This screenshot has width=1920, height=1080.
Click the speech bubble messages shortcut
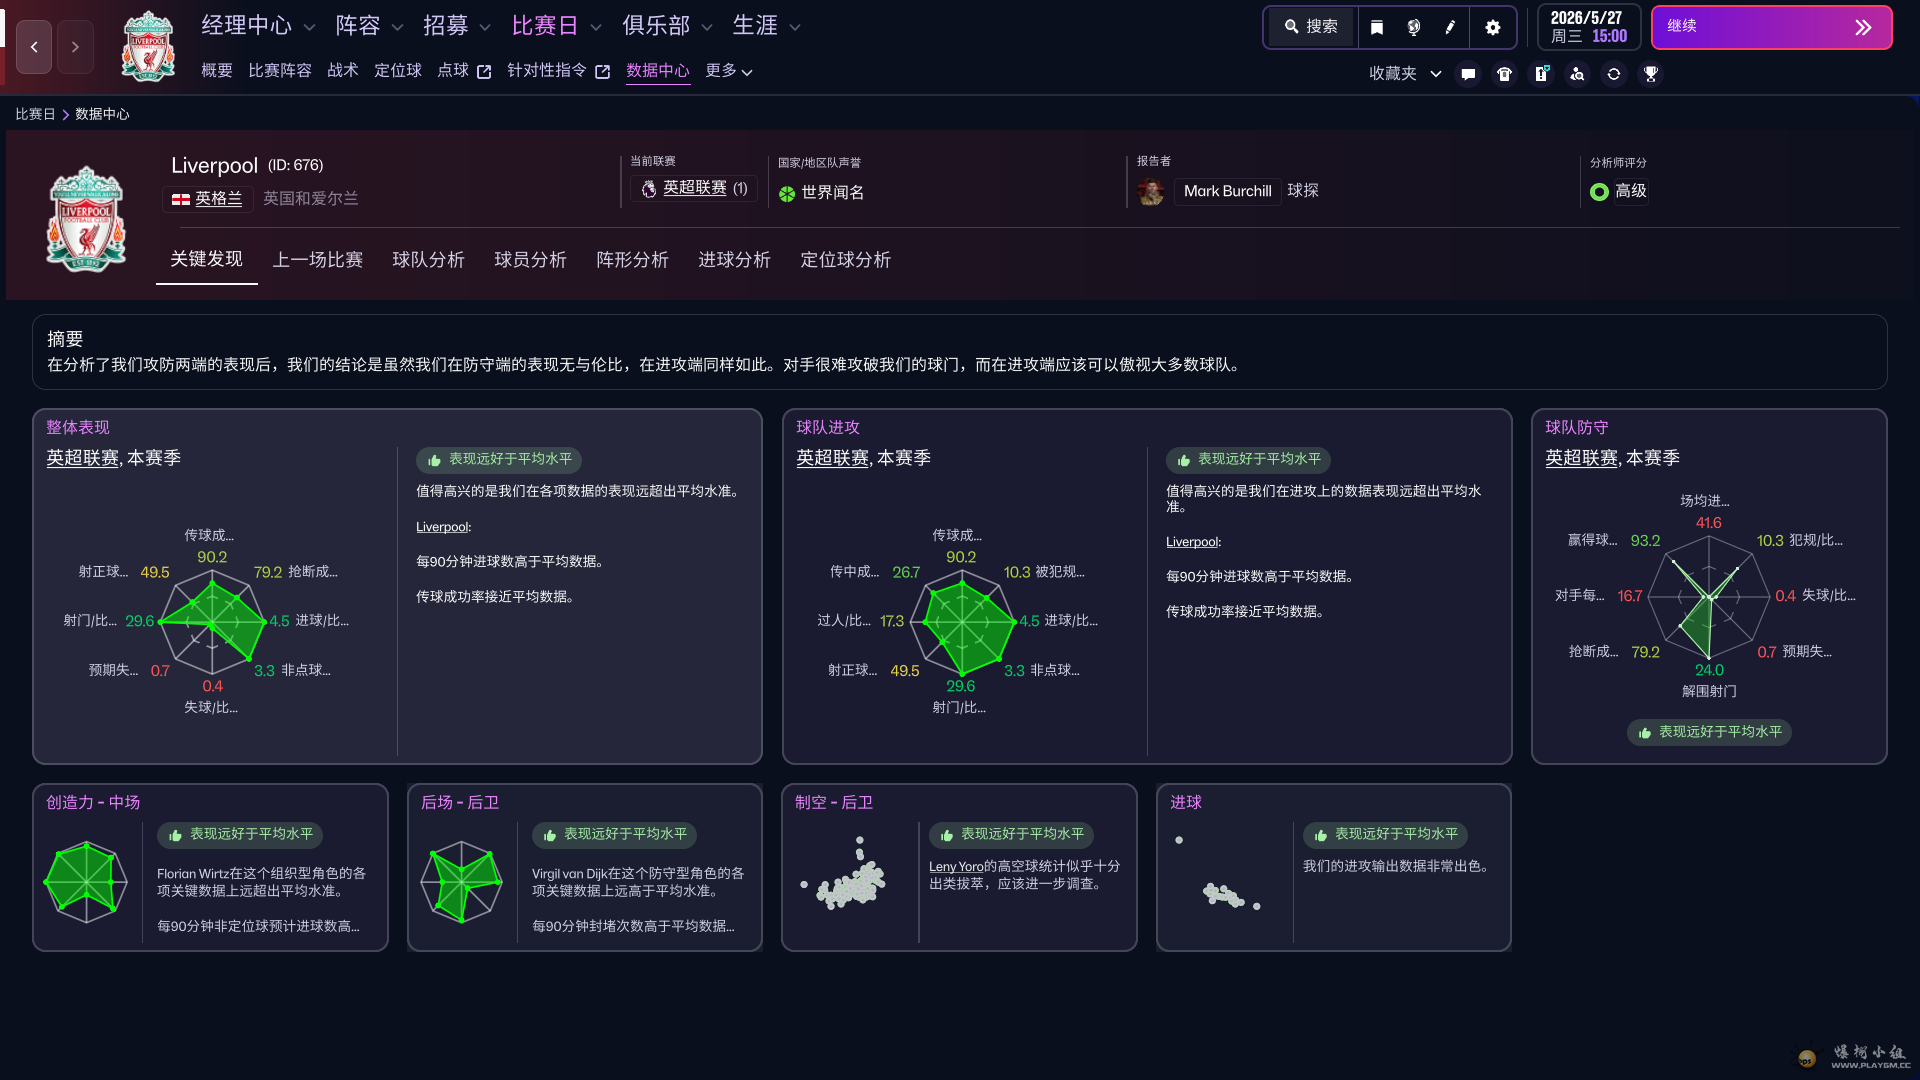pos(1468,74)
